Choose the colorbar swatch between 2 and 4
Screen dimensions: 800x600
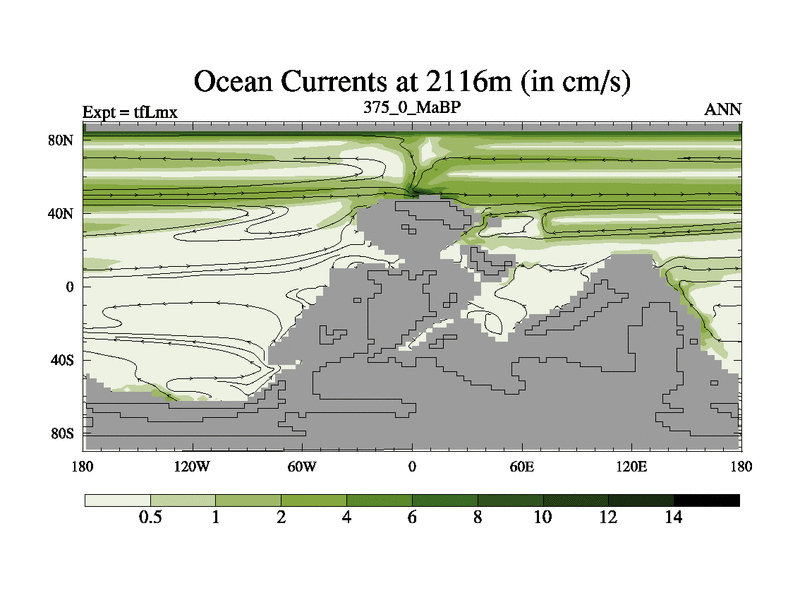314,499
